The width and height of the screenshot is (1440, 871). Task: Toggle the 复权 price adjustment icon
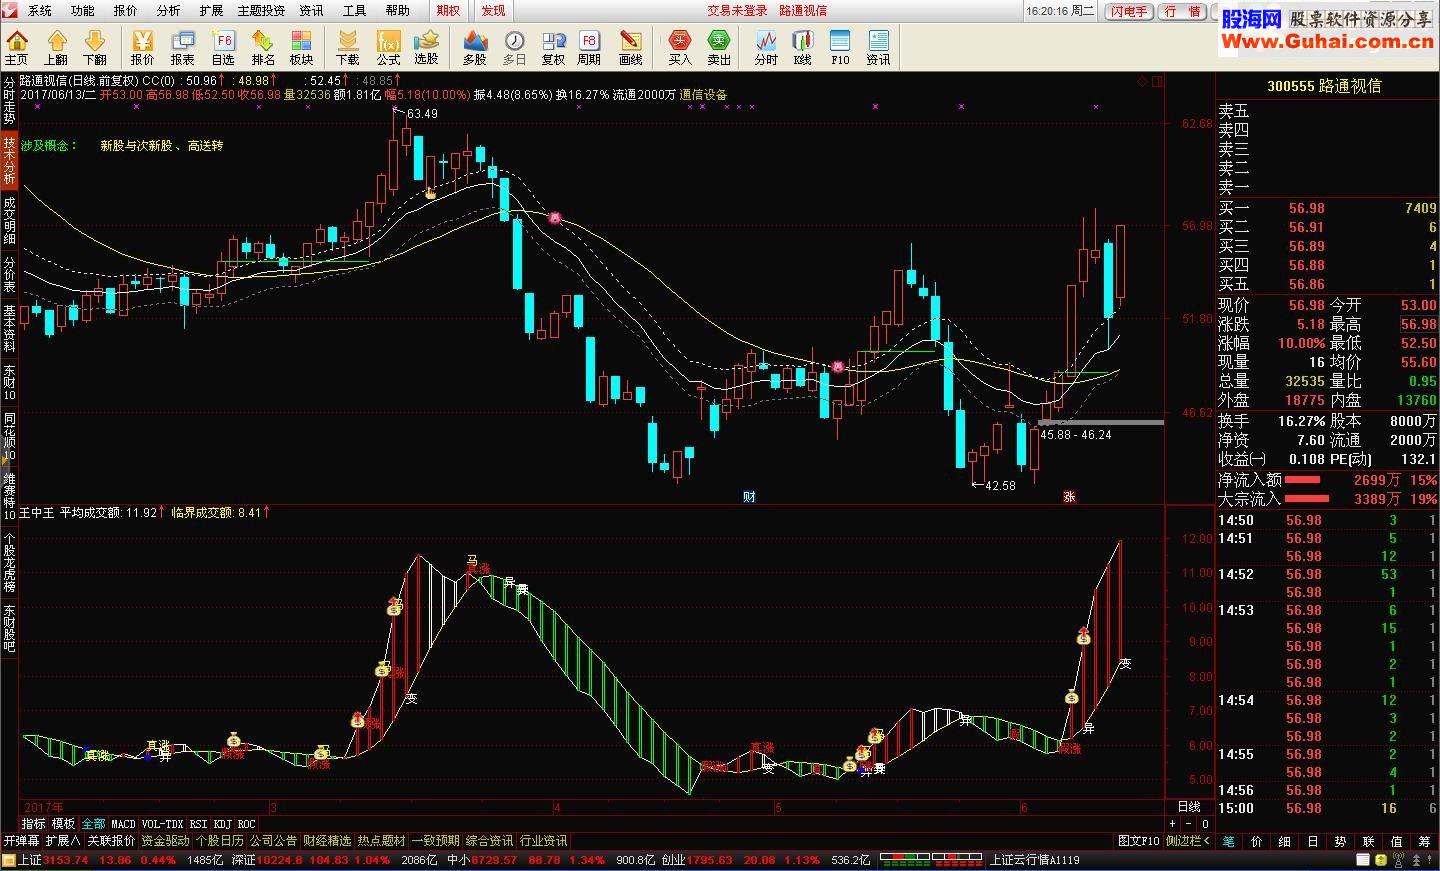pyautogui.click(x=553, y=48)
